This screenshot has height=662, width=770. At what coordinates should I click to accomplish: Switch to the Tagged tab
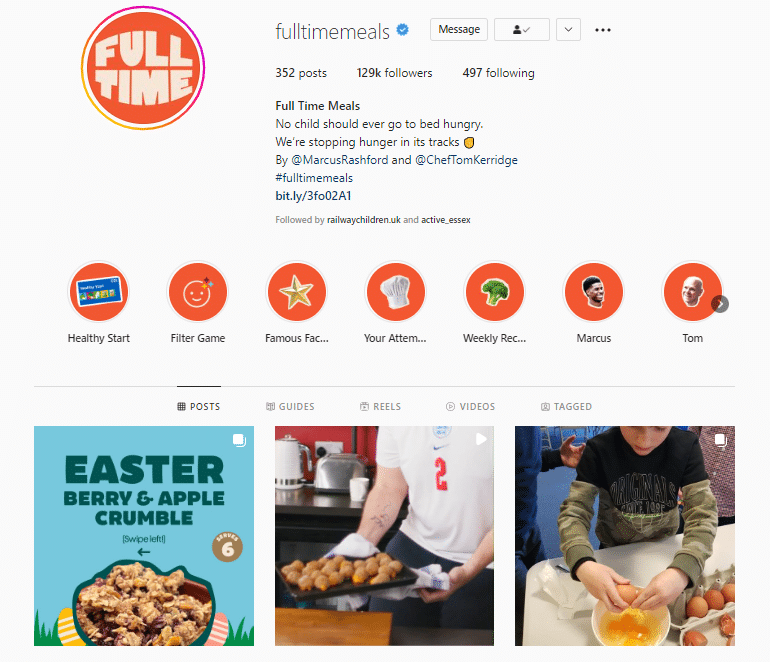566,407
